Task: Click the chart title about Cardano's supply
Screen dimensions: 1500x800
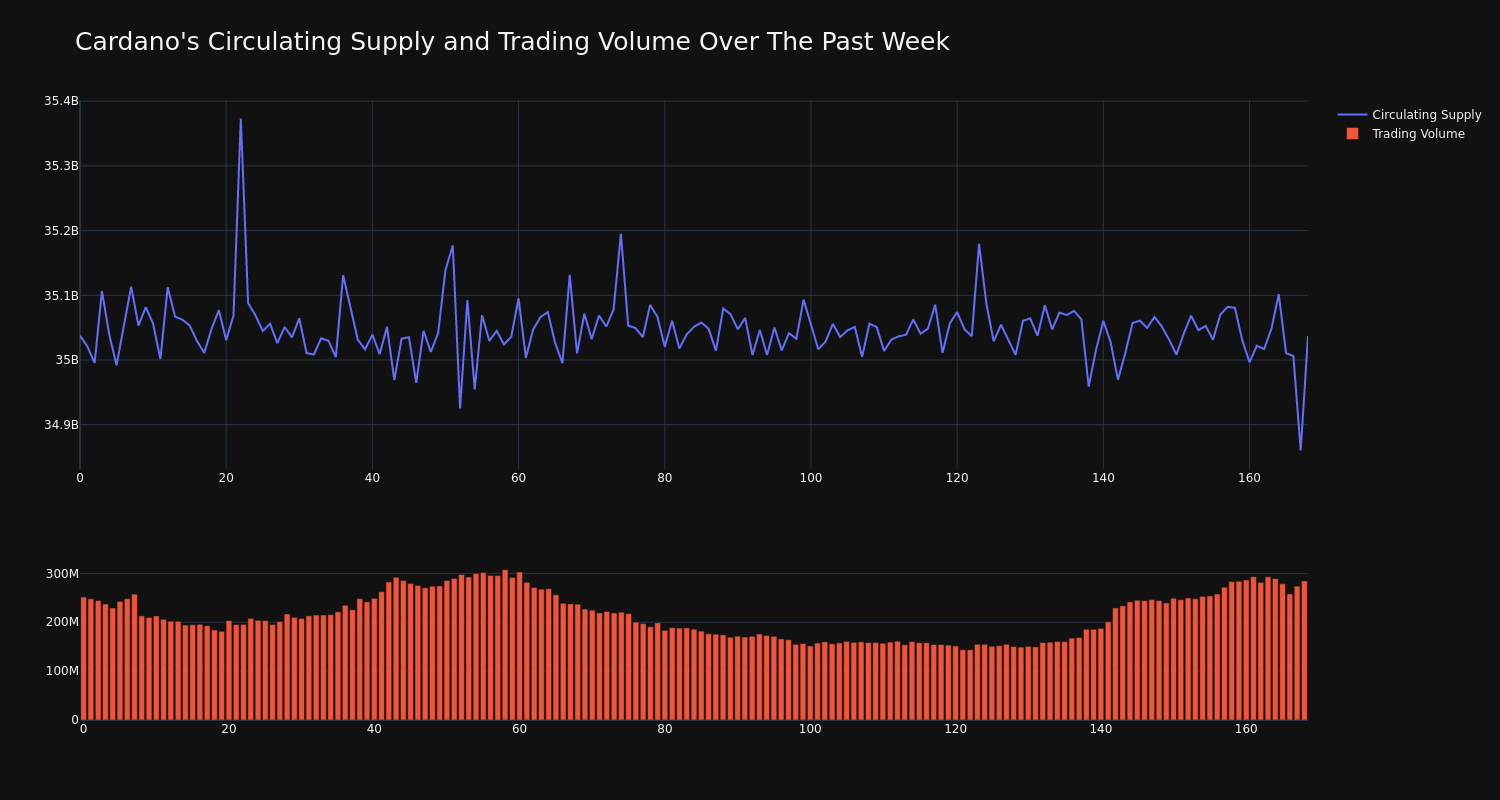Action: (x=512, y=42)
